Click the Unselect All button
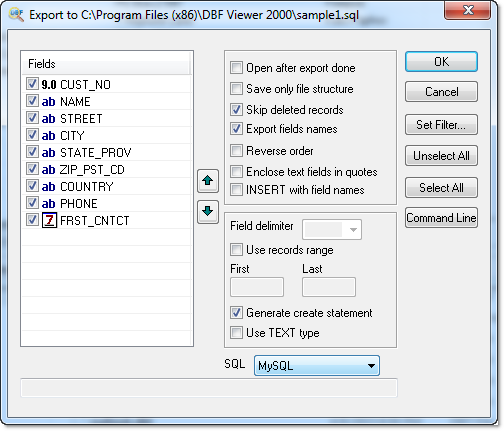This screenshot has width=504, height=431. pyautogui.click(x=441, y=156)
